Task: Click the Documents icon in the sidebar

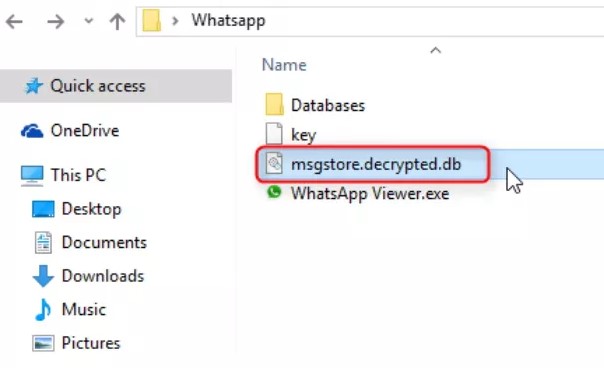Action: click(43, 243)
